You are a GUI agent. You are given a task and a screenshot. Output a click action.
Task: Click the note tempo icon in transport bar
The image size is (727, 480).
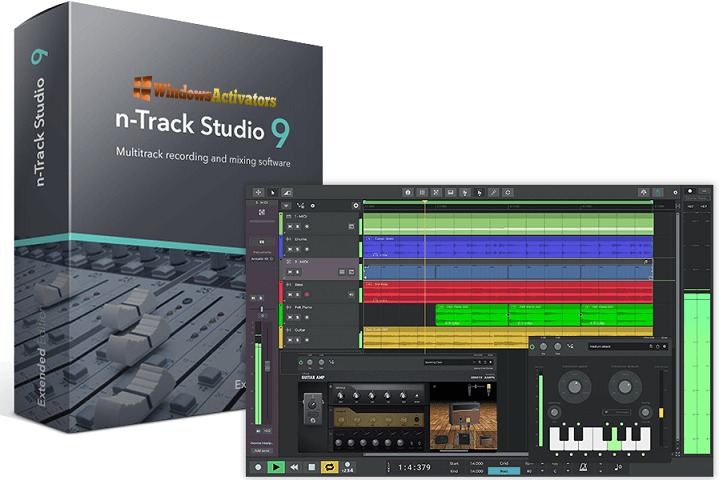(618, 467)
